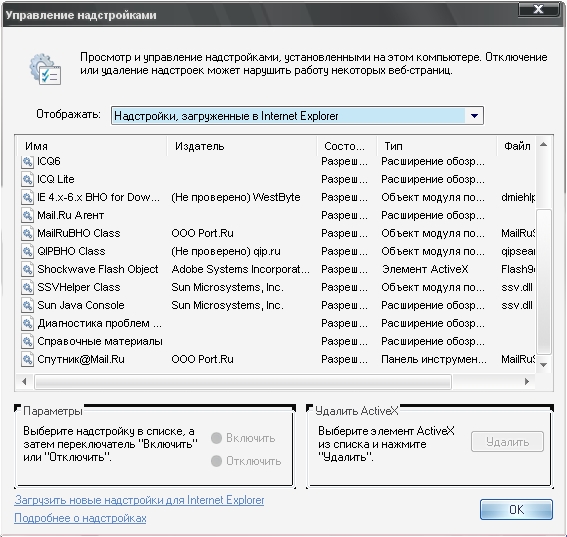
Task: Click the ICQ6 add-on icon
Action: (x=27, y=161)
